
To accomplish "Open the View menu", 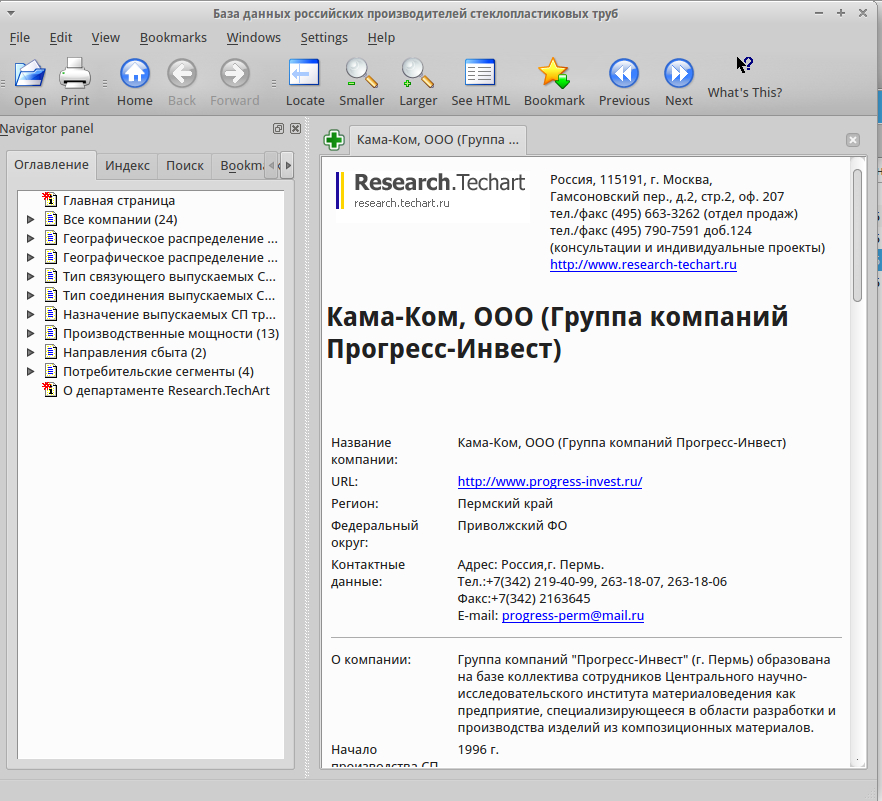I will point(106,38).
